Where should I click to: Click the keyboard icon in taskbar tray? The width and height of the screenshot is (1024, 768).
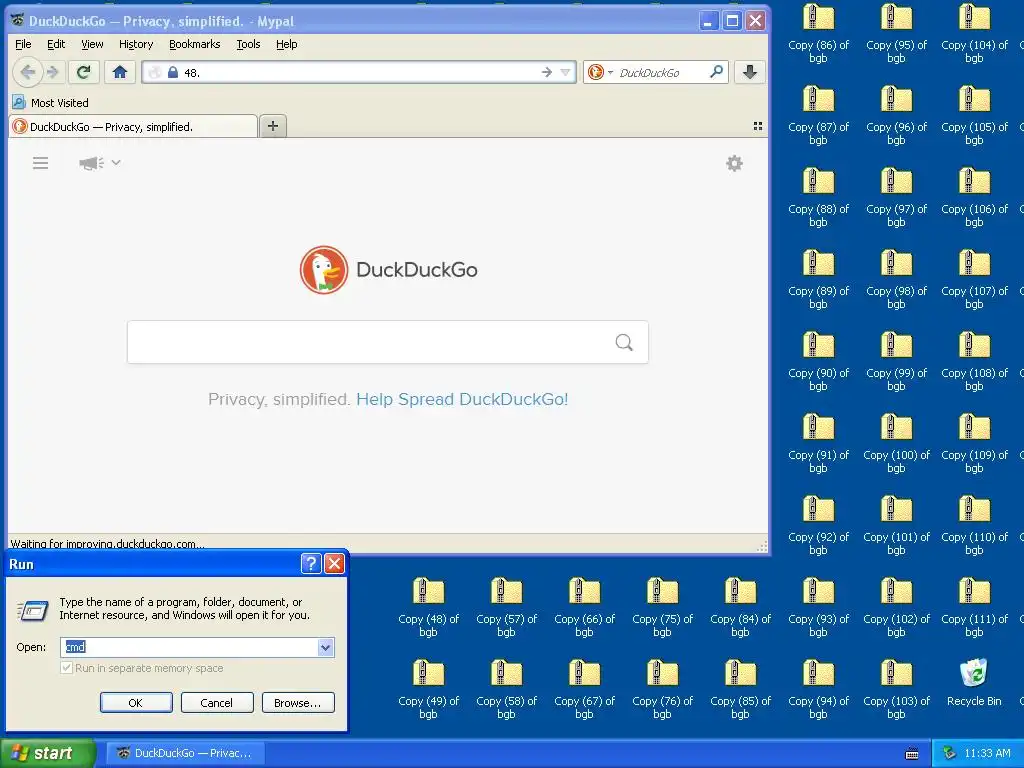click(x=912, y=754)
